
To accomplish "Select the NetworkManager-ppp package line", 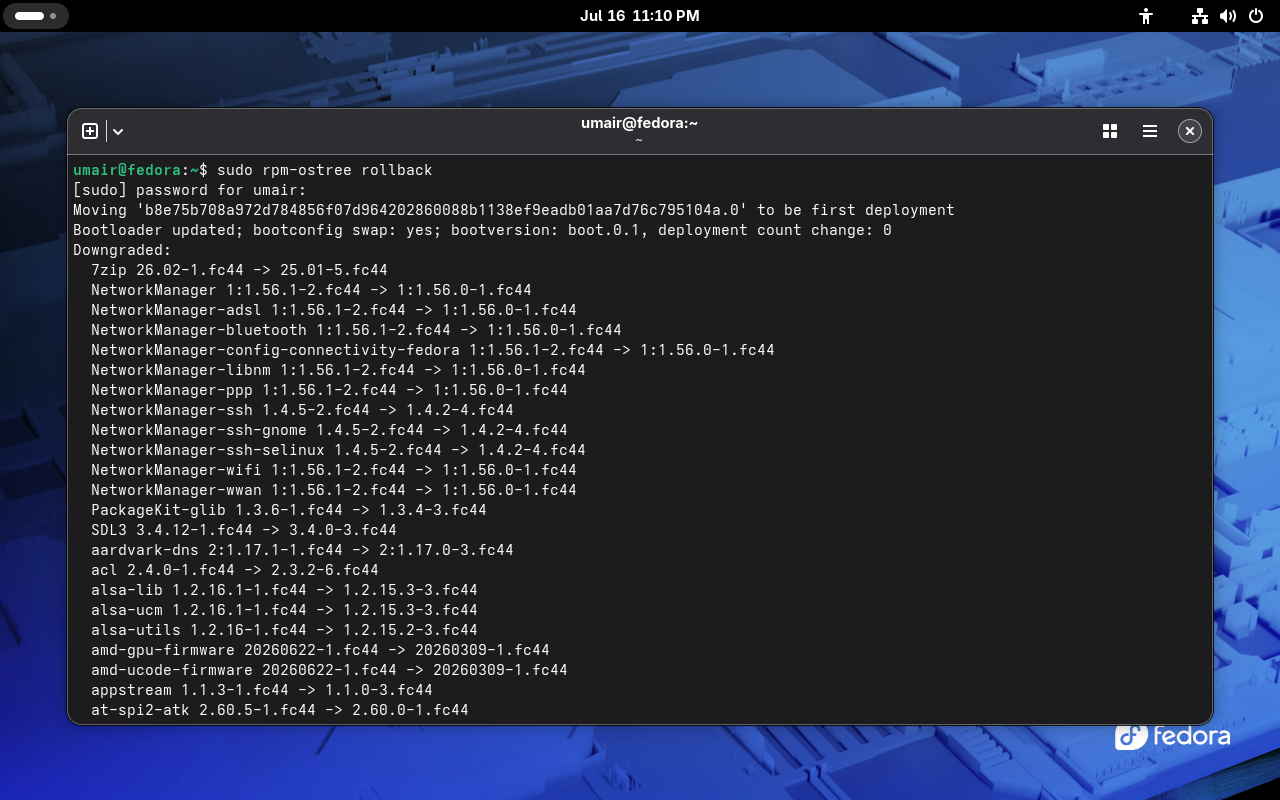I will point(329,390).
